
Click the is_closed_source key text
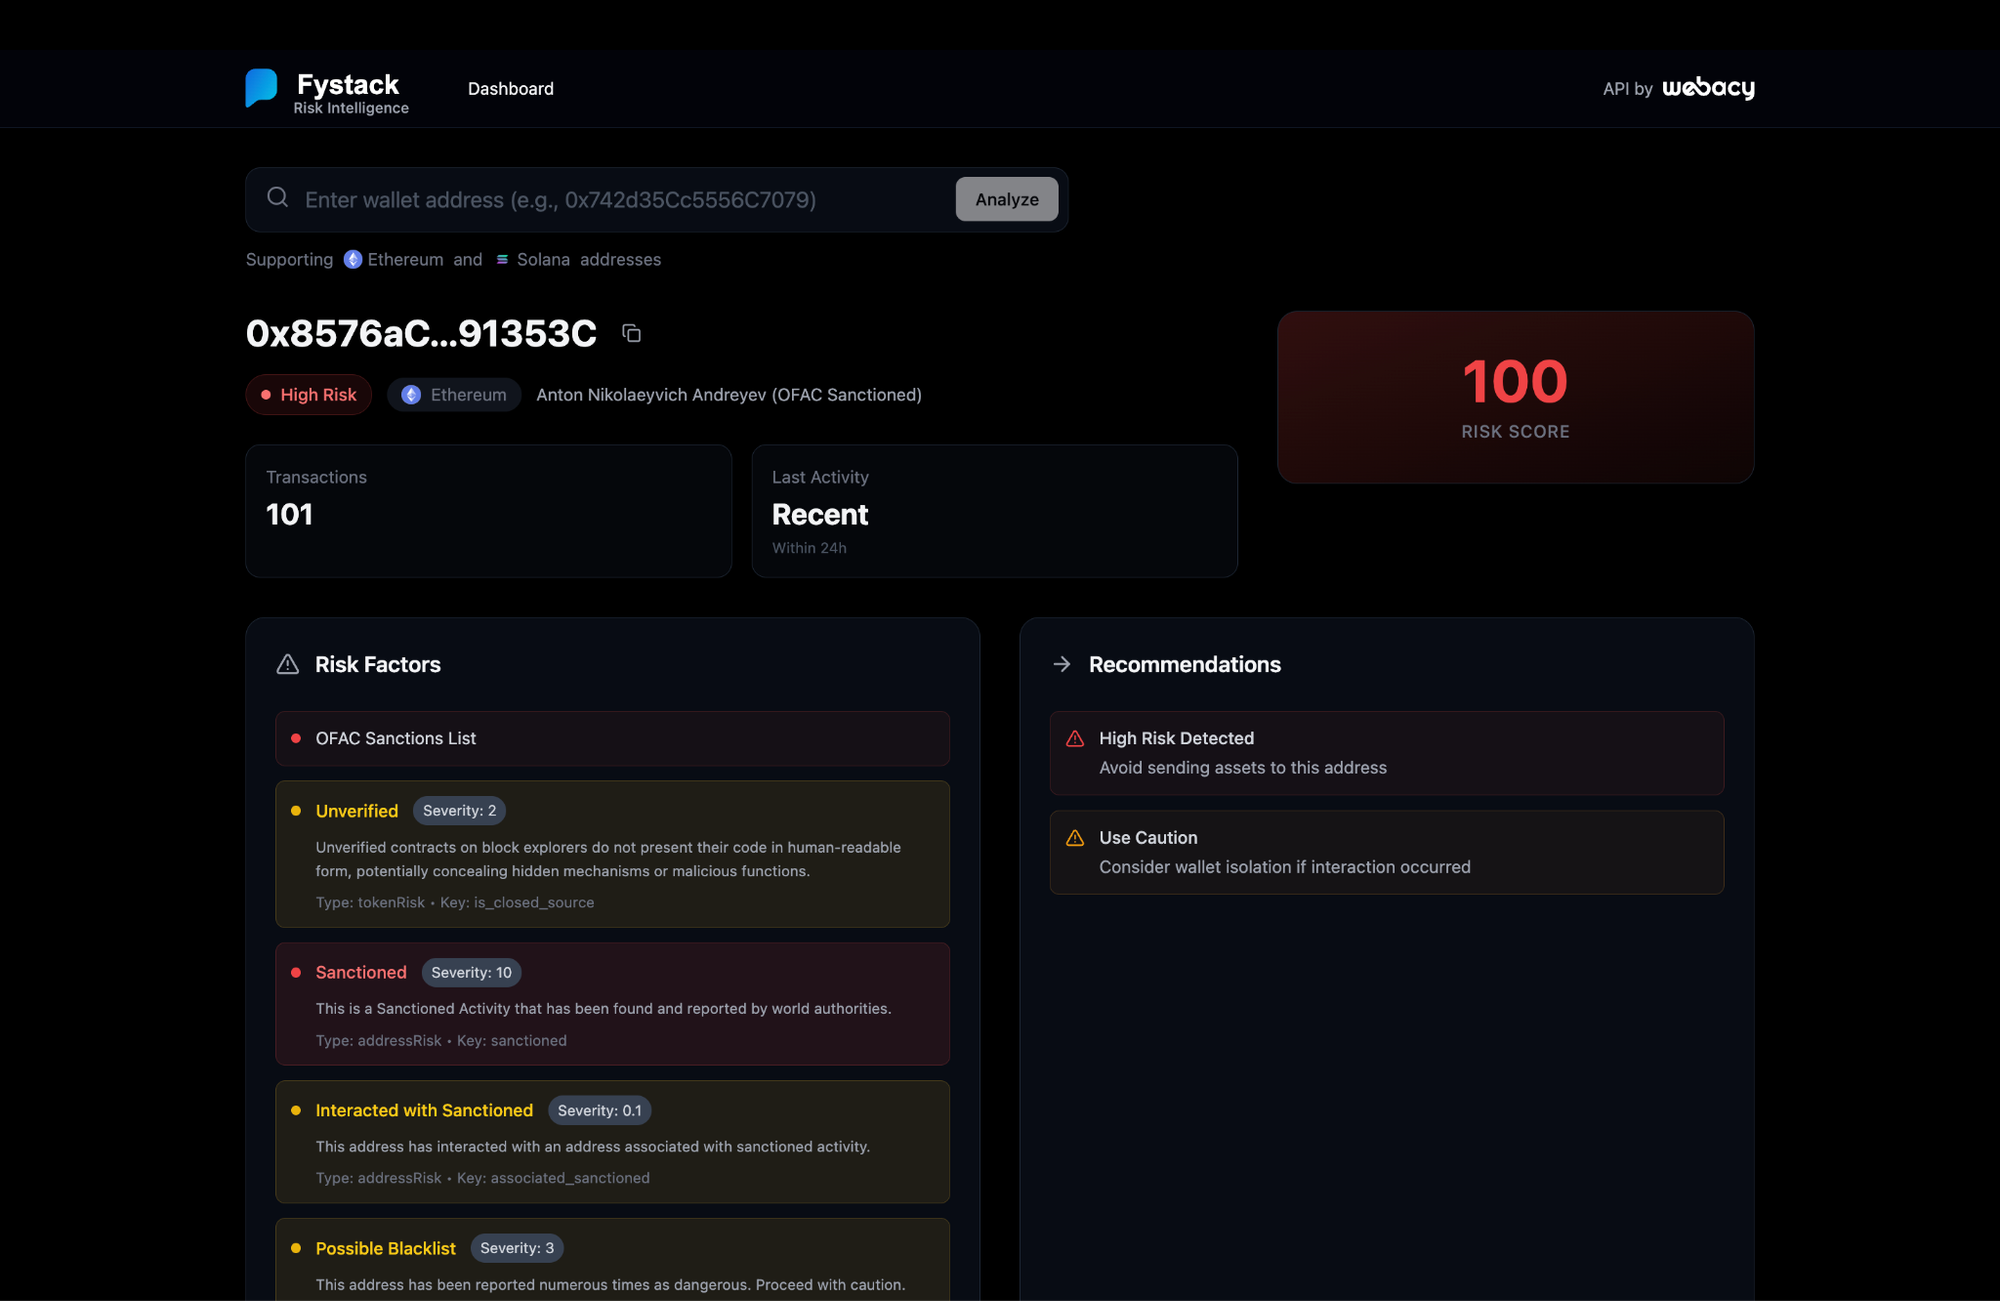tap(534, 902)
